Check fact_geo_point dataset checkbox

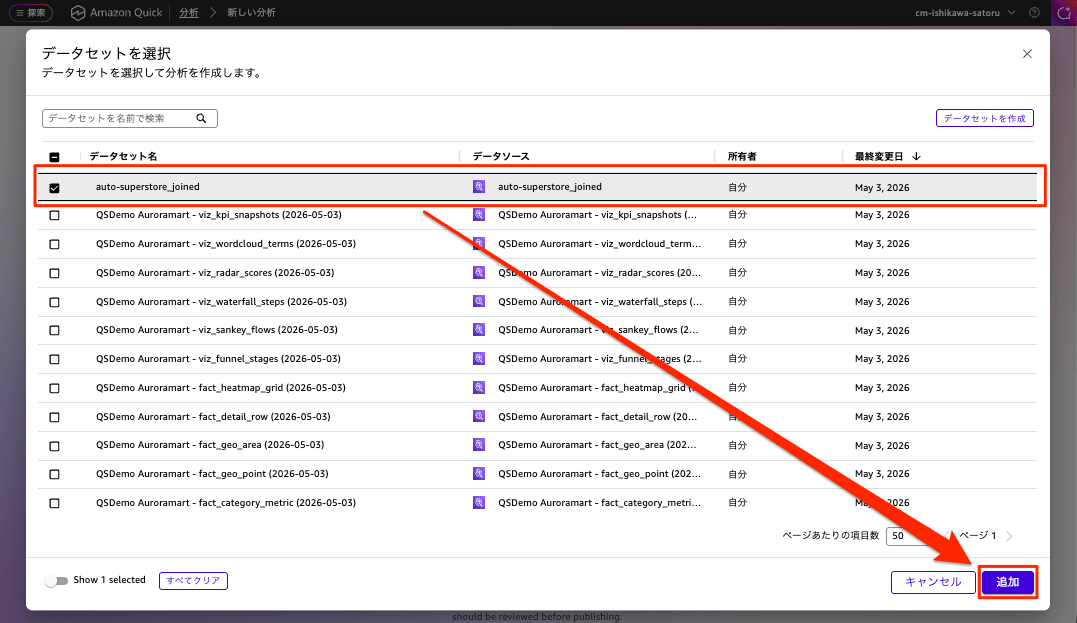[54, 475]
